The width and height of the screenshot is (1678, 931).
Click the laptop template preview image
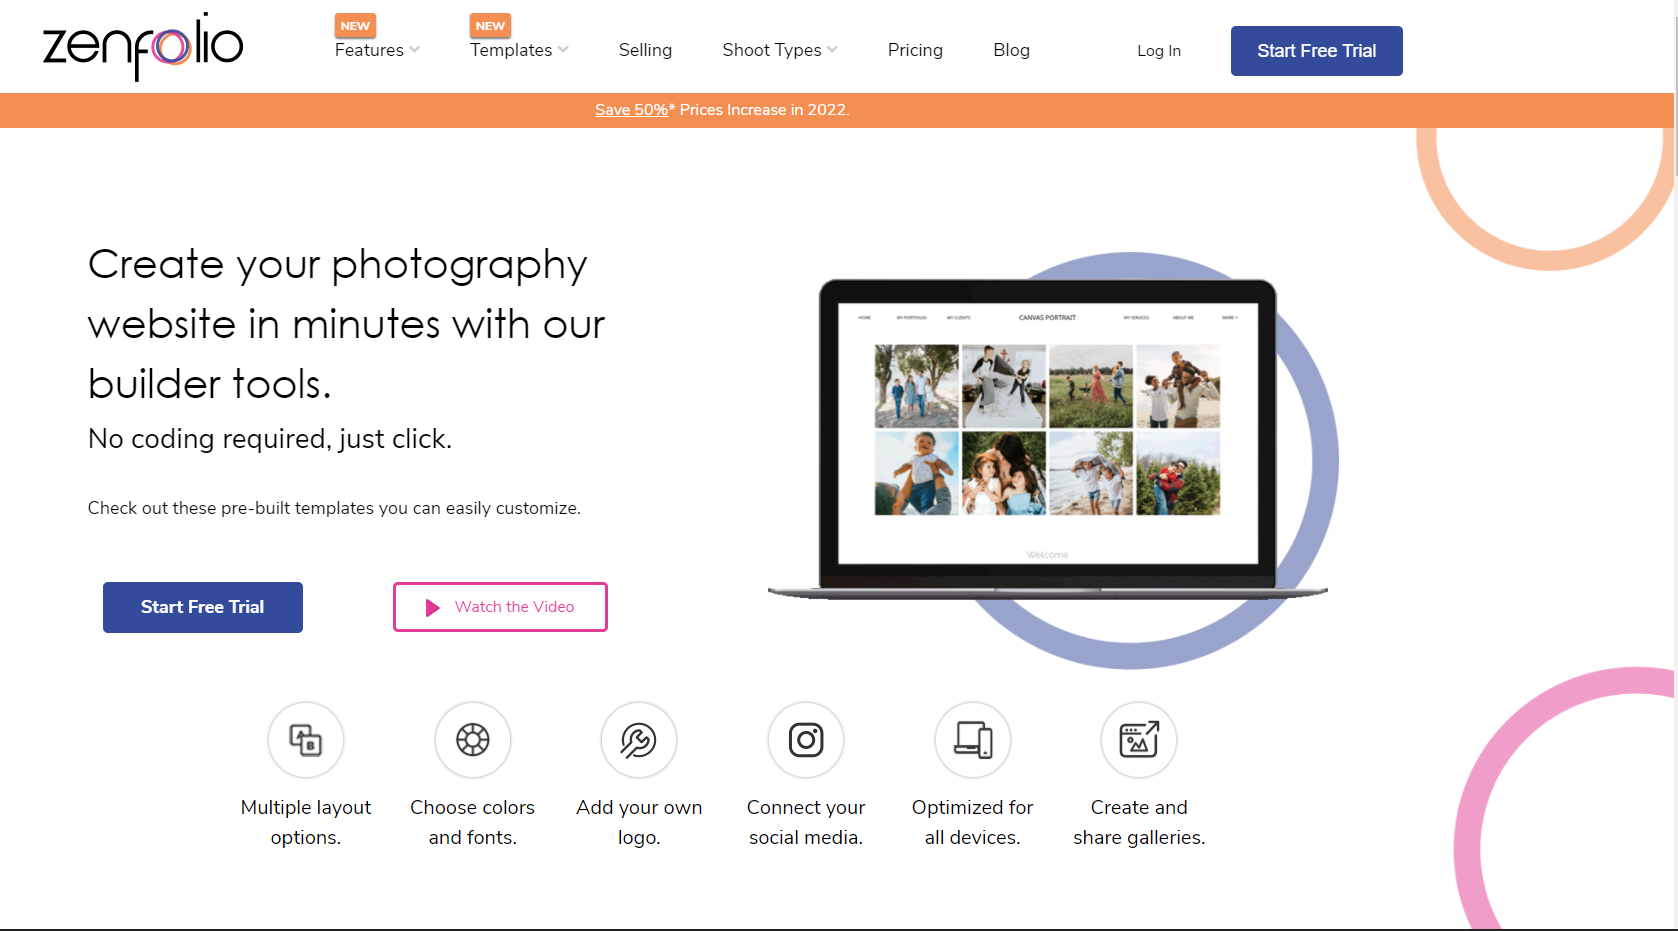tap(1048, 440)
